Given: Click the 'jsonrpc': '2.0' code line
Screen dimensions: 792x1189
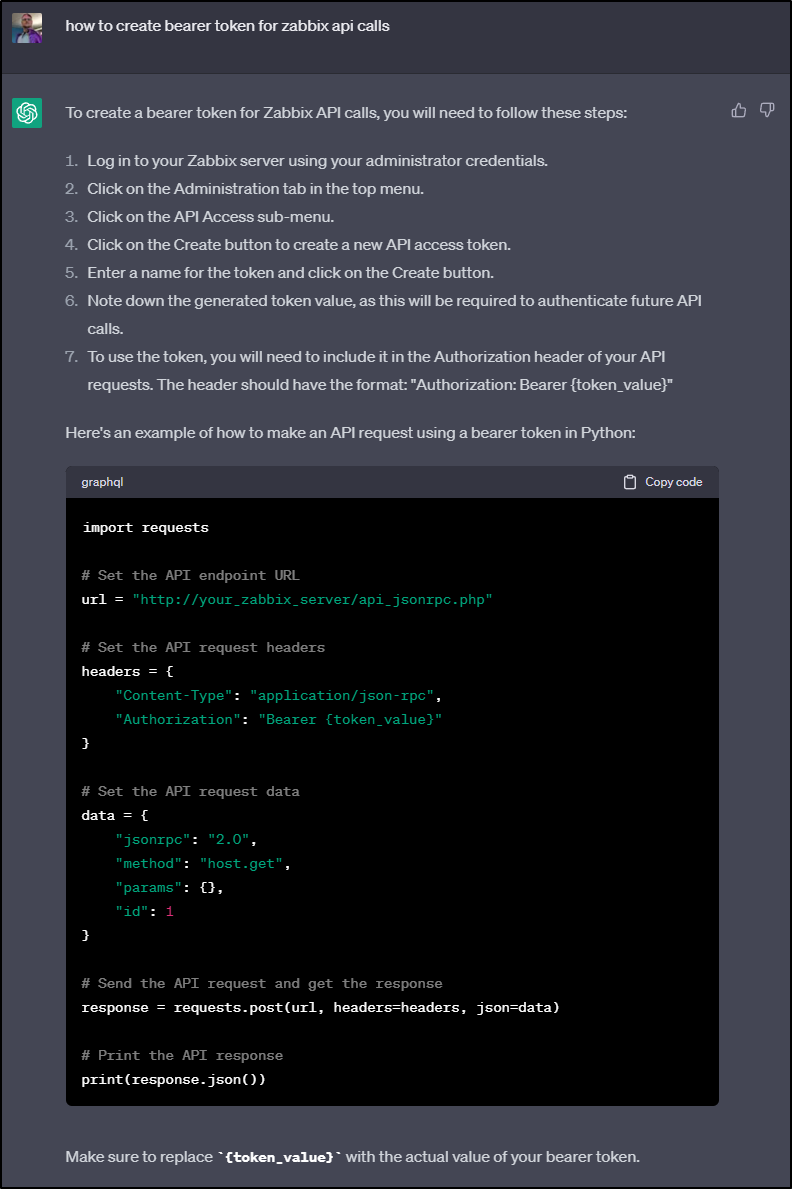Looking at the screenshot, I should [186, 839].
